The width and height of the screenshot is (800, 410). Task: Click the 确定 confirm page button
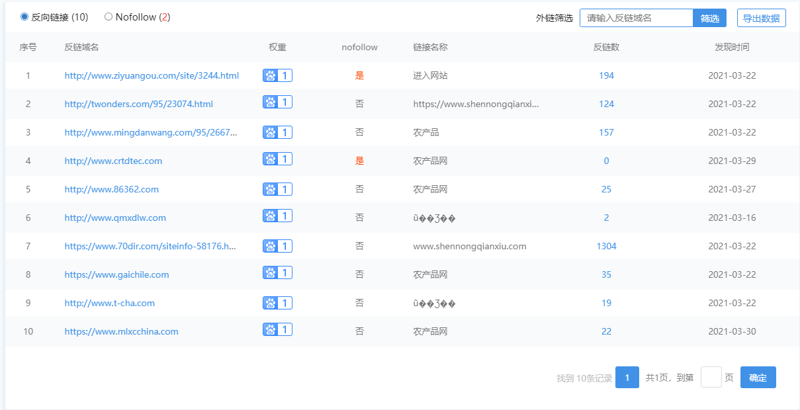click(x=758, y=377)
